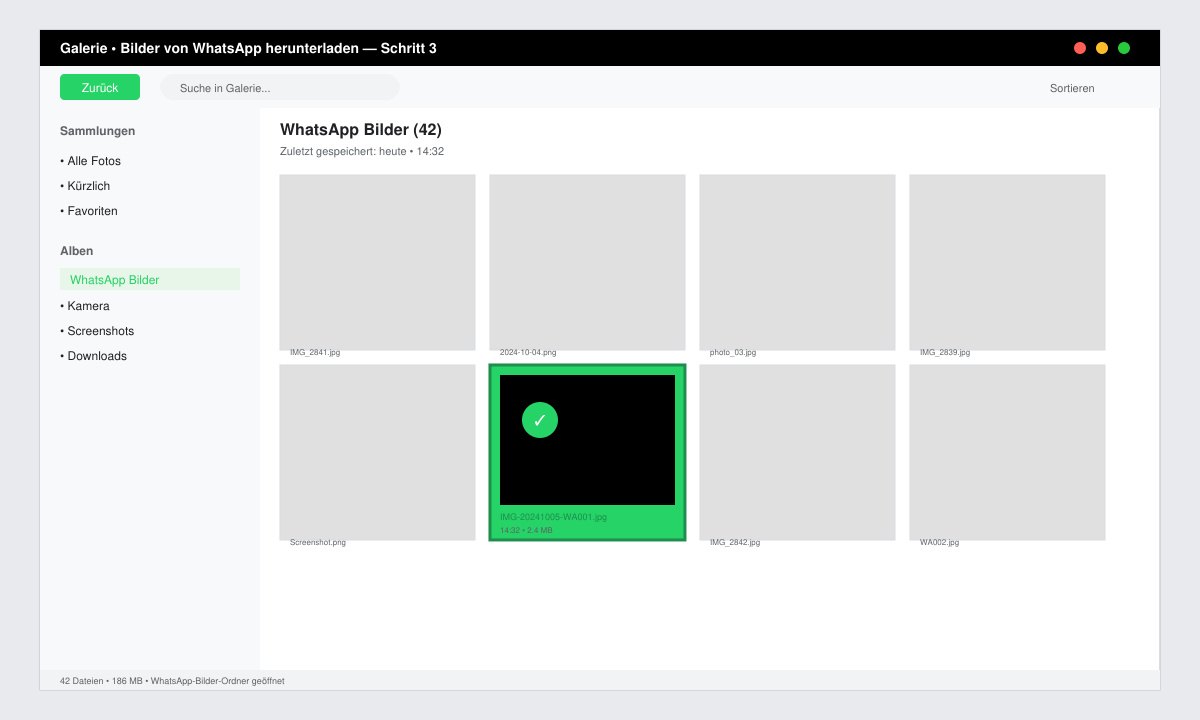Click the file info 14:32 • 2.4 MB
Image resolution: width=1200 pixels, height=720 pixels.
[x=526, y=530]
